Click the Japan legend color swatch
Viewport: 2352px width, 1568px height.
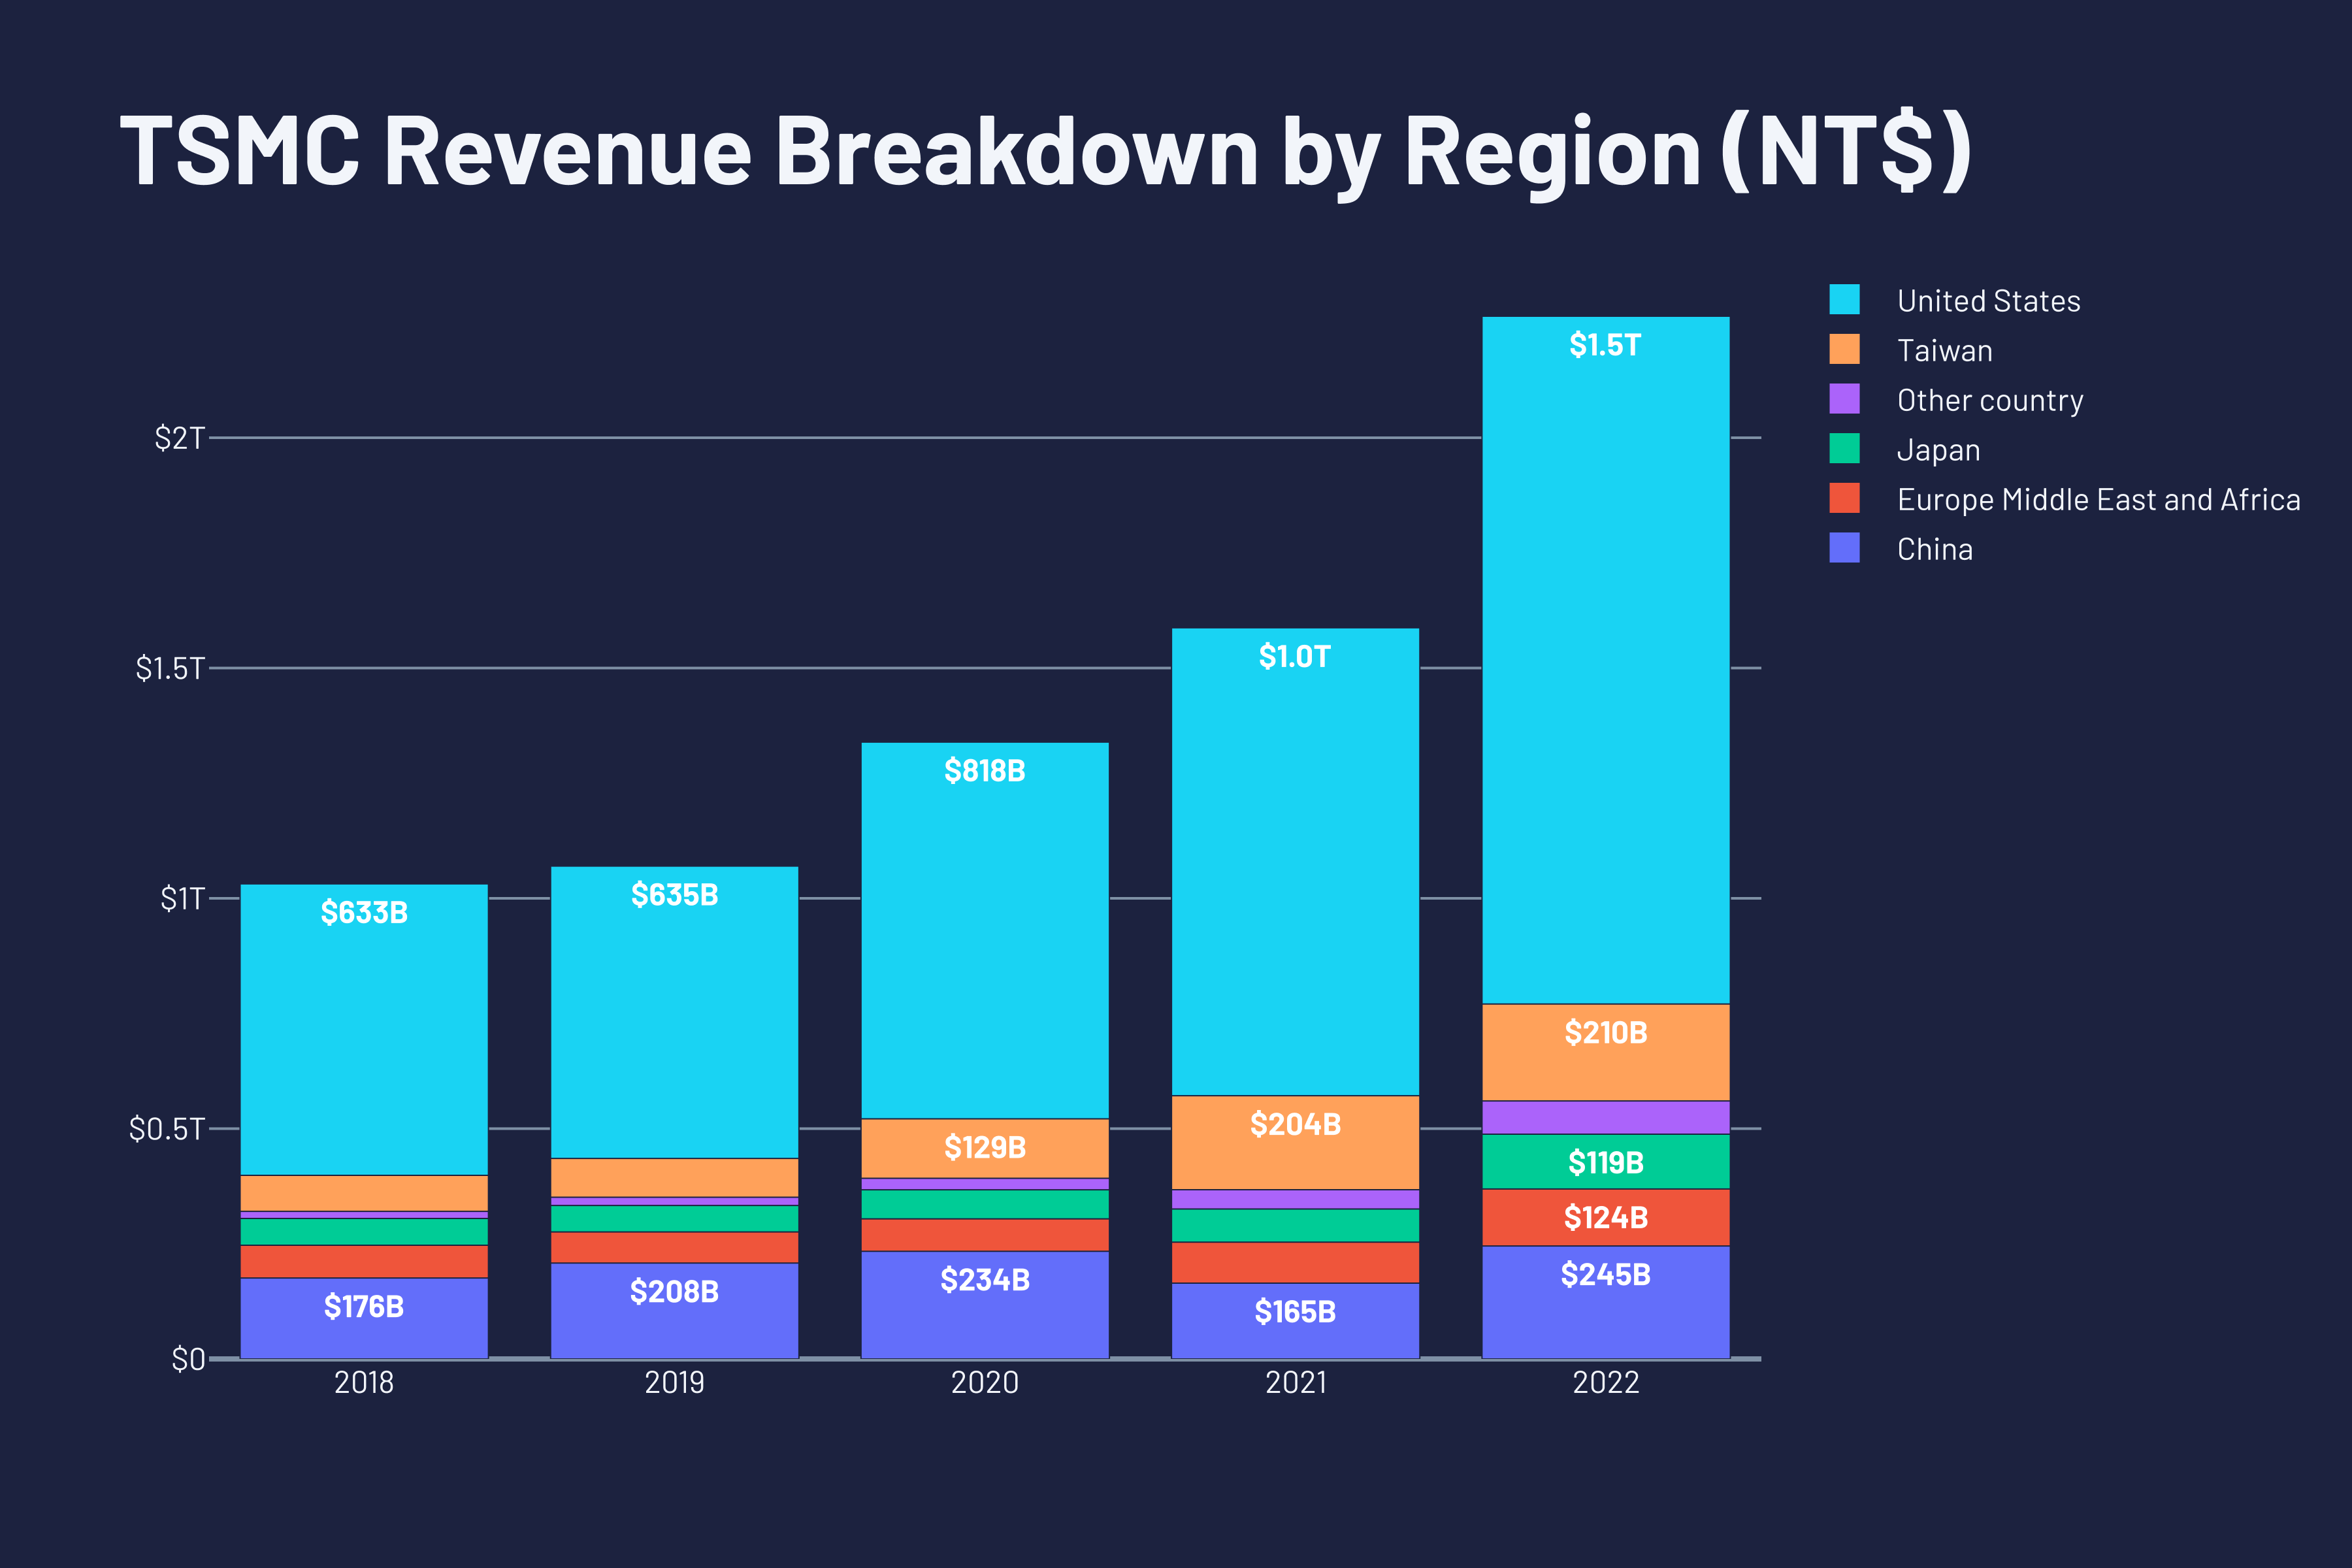(1844, 449)
